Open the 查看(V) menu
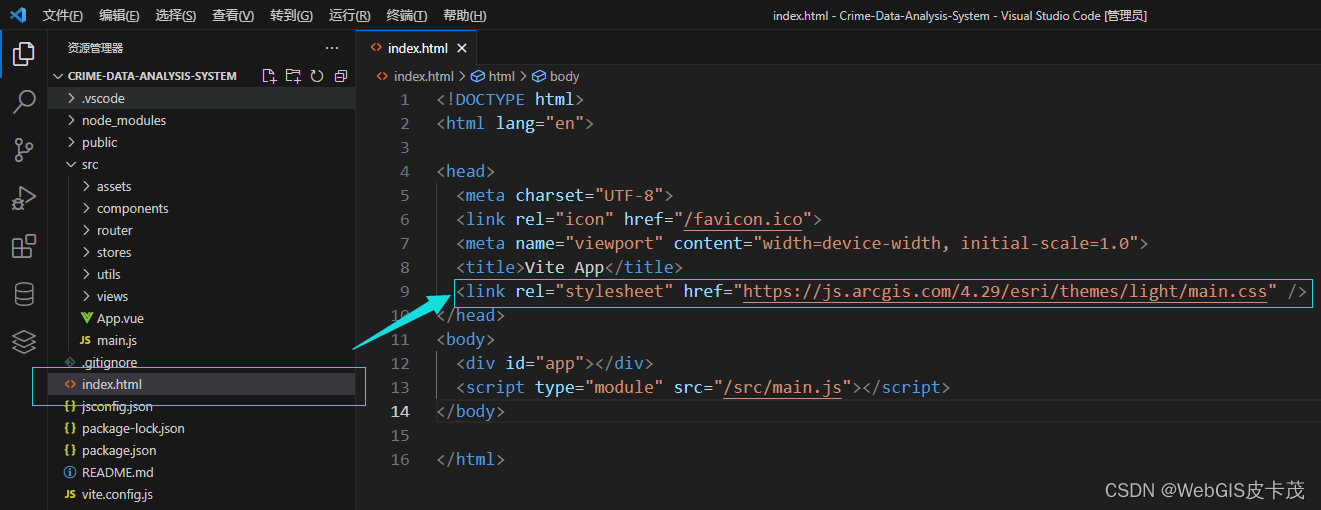1321x510 pixels. tap(233, 16)
